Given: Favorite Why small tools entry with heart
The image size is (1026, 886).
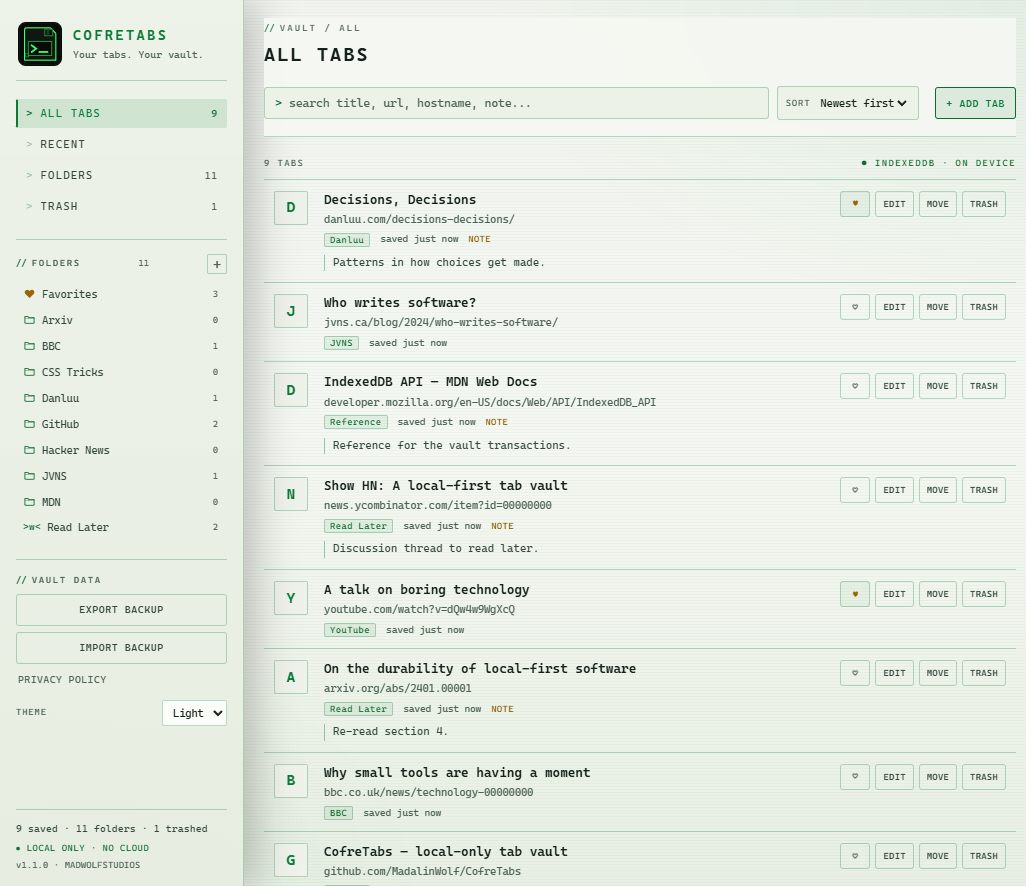Looking at the screenshot, I should click(855, 777).
